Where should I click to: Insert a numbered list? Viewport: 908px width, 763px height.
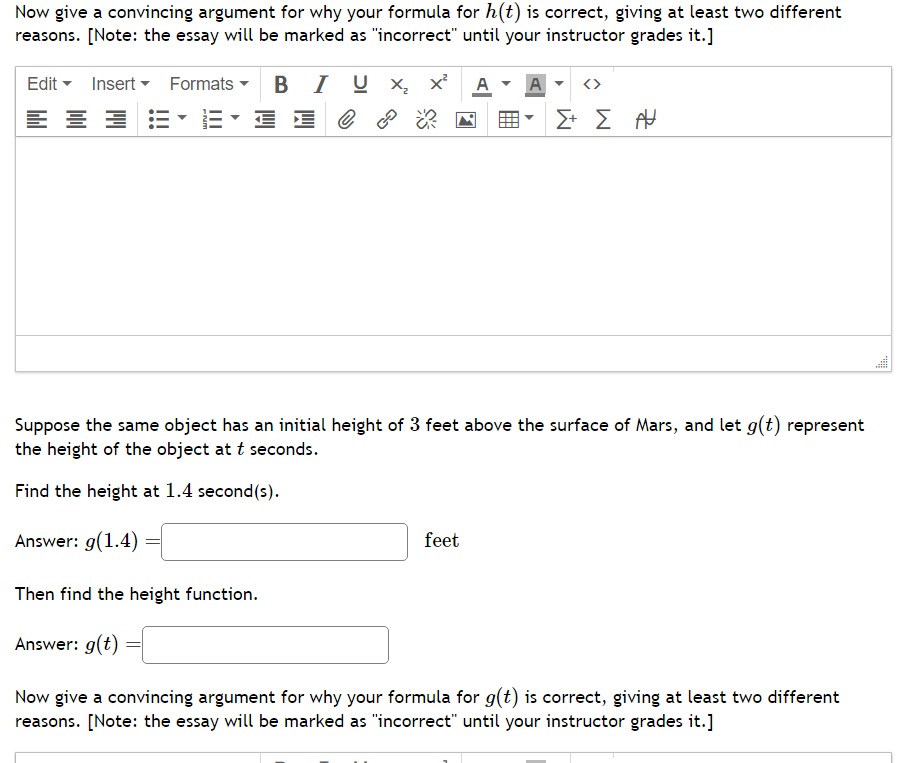tap(212, 119)
